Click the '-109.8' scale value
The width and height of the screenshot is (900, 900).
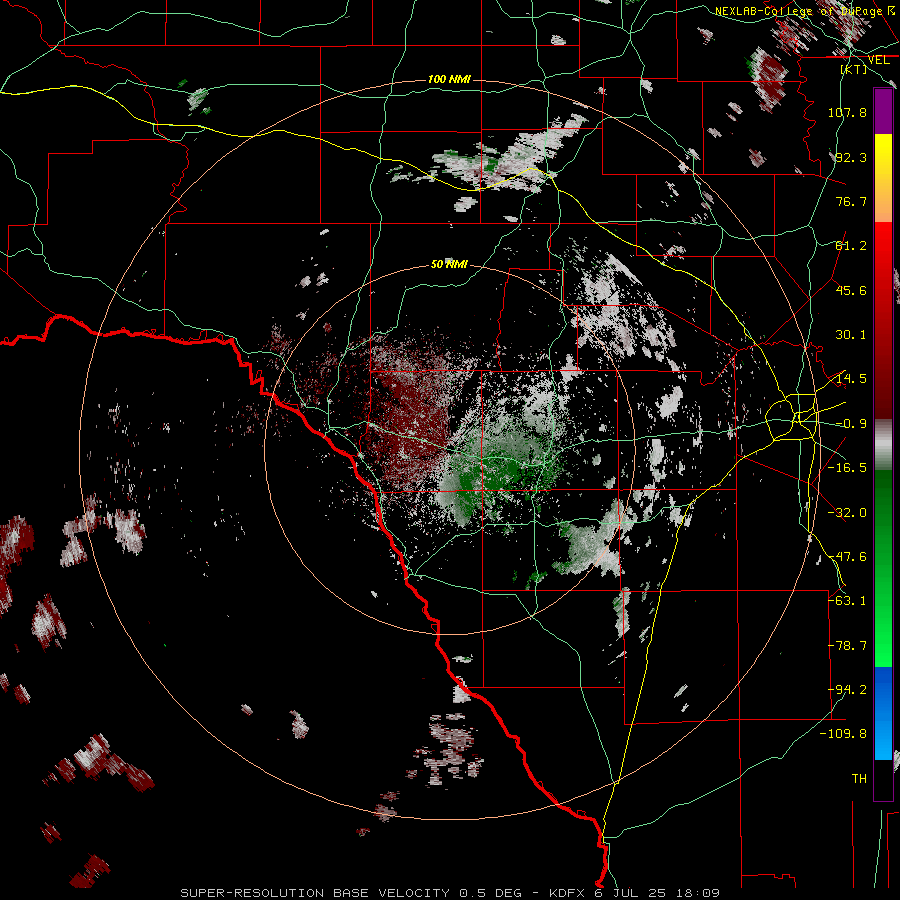point(844,734)
